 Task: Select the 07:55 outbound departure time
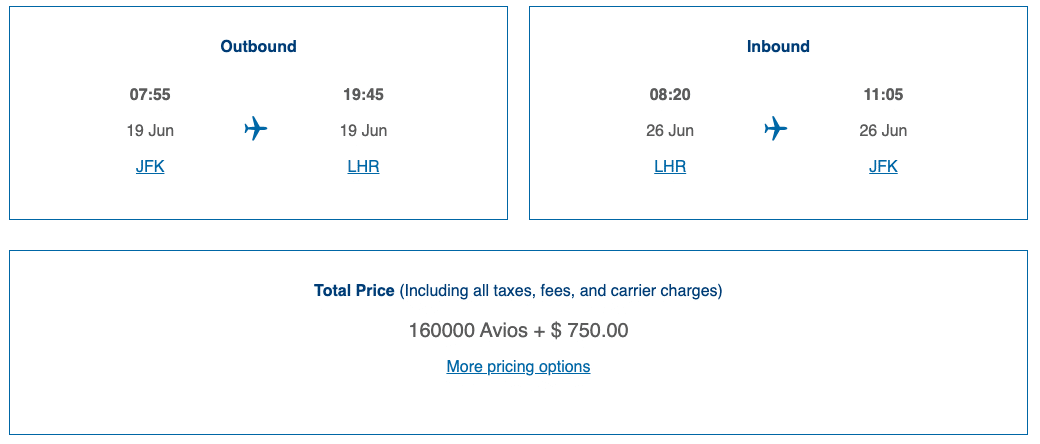click(x=150, y=95)
